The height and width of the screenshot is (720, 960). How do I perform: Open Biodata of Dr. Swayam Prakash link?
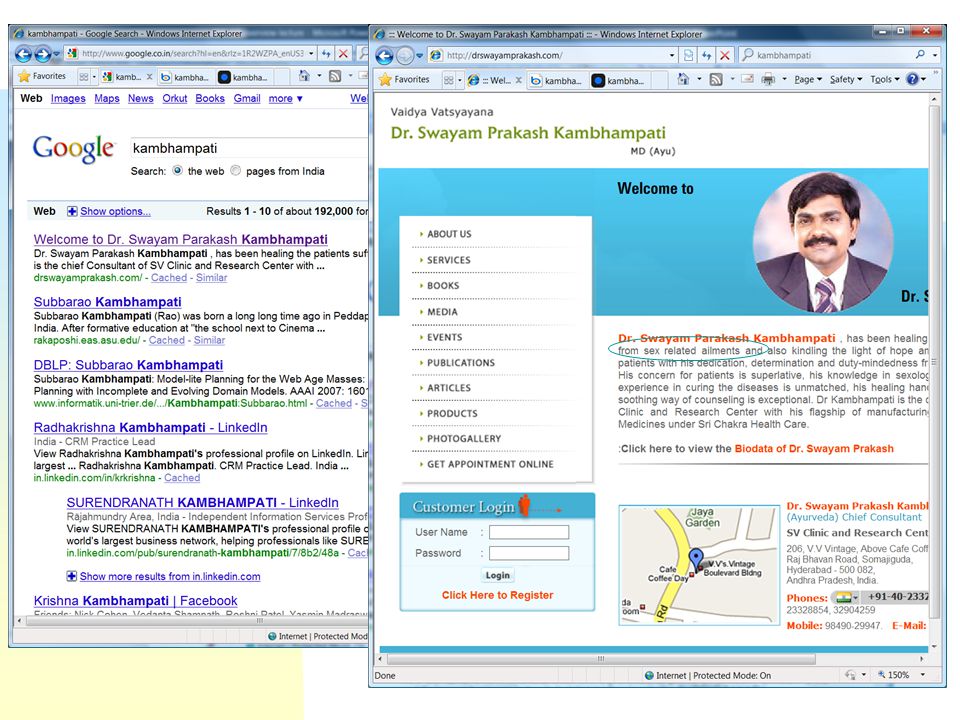pos(814,449)
